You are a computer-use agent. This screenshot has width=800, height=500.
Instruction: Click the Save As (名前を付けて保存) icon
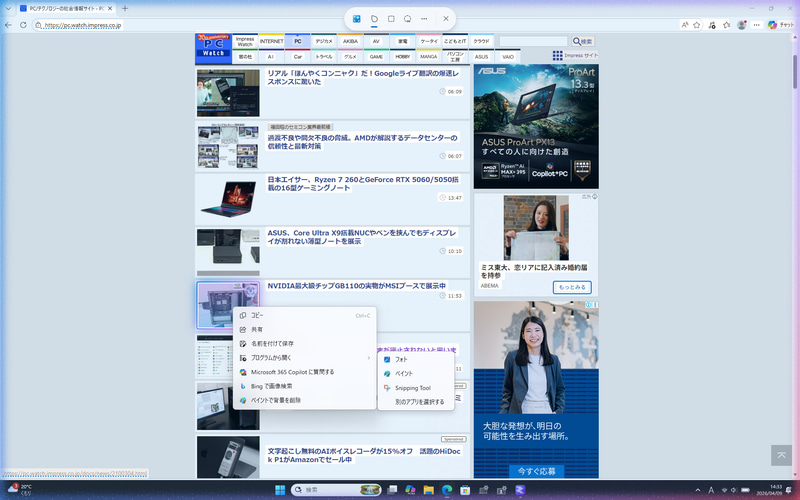tap(243, 344)
